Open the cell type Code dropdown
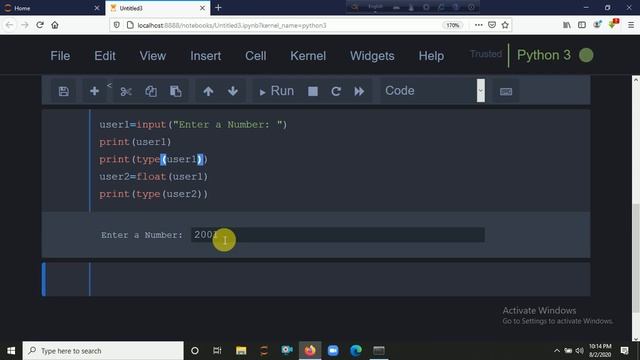This screenshot has width=640, height=360. (433, 91)
